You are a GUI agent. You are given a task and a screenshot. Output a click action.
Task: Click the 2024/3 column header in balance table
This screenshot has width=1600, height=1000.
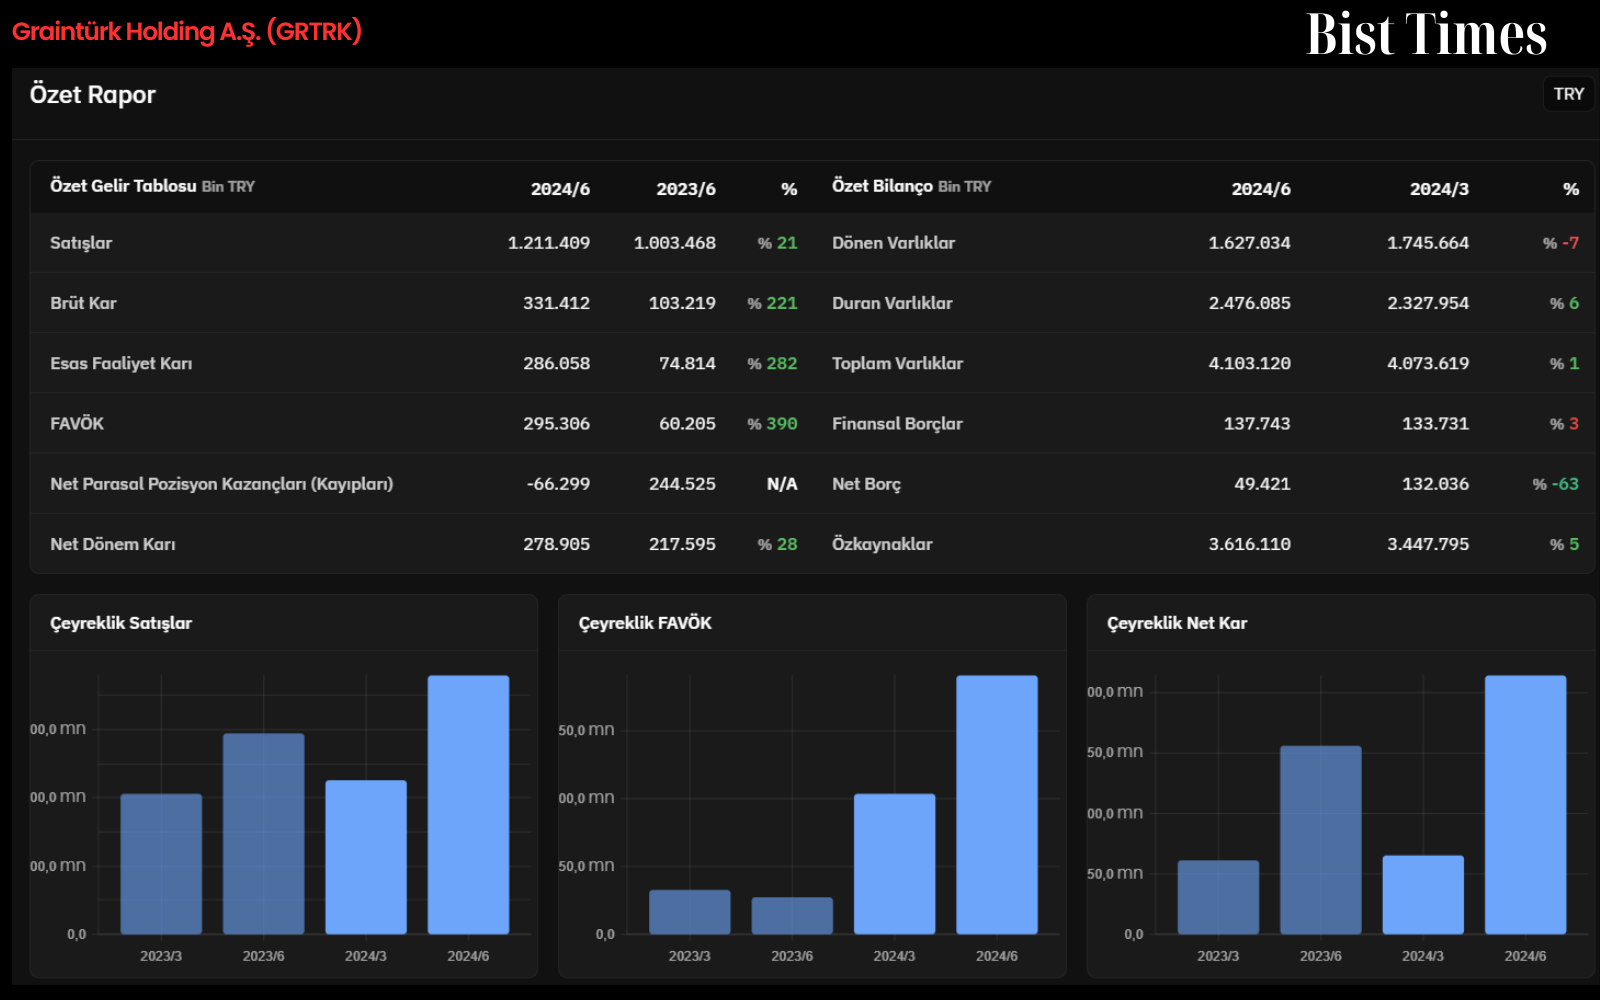pyautogui.click(x=1439, y=189)
